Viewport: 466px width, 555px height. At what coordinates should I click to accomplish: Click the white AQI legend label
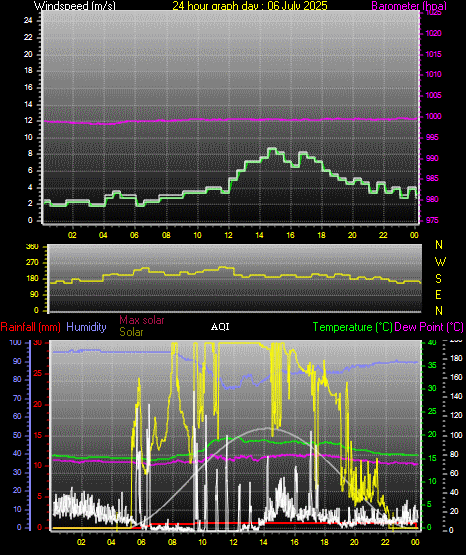(x=220, y=327)
